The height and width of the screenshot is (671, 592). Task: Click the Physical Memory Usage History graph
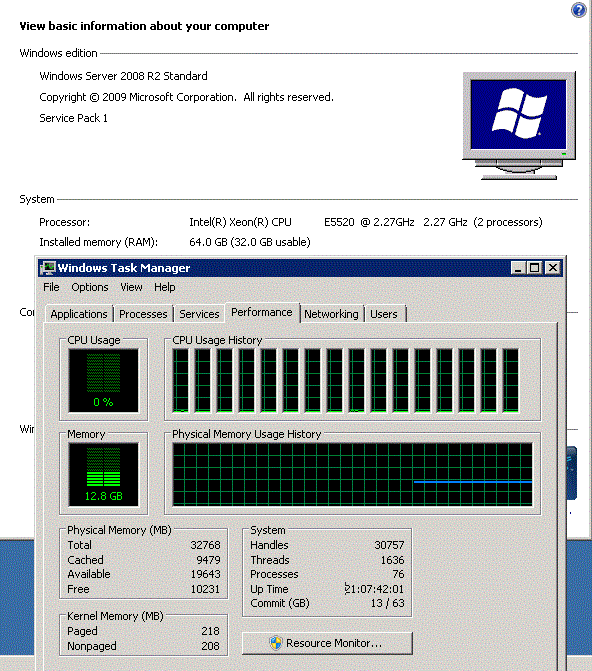point(352,475)
